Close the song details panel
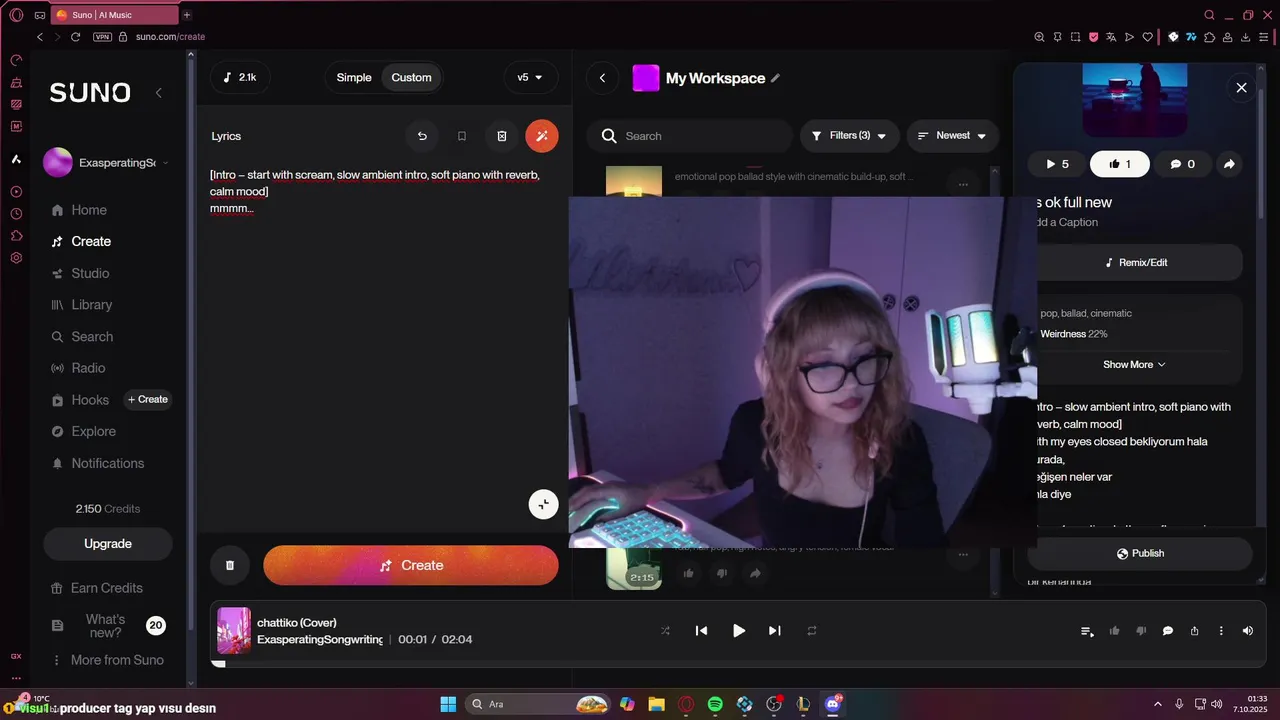1280x720 pixels. (x=1241, y=88)
